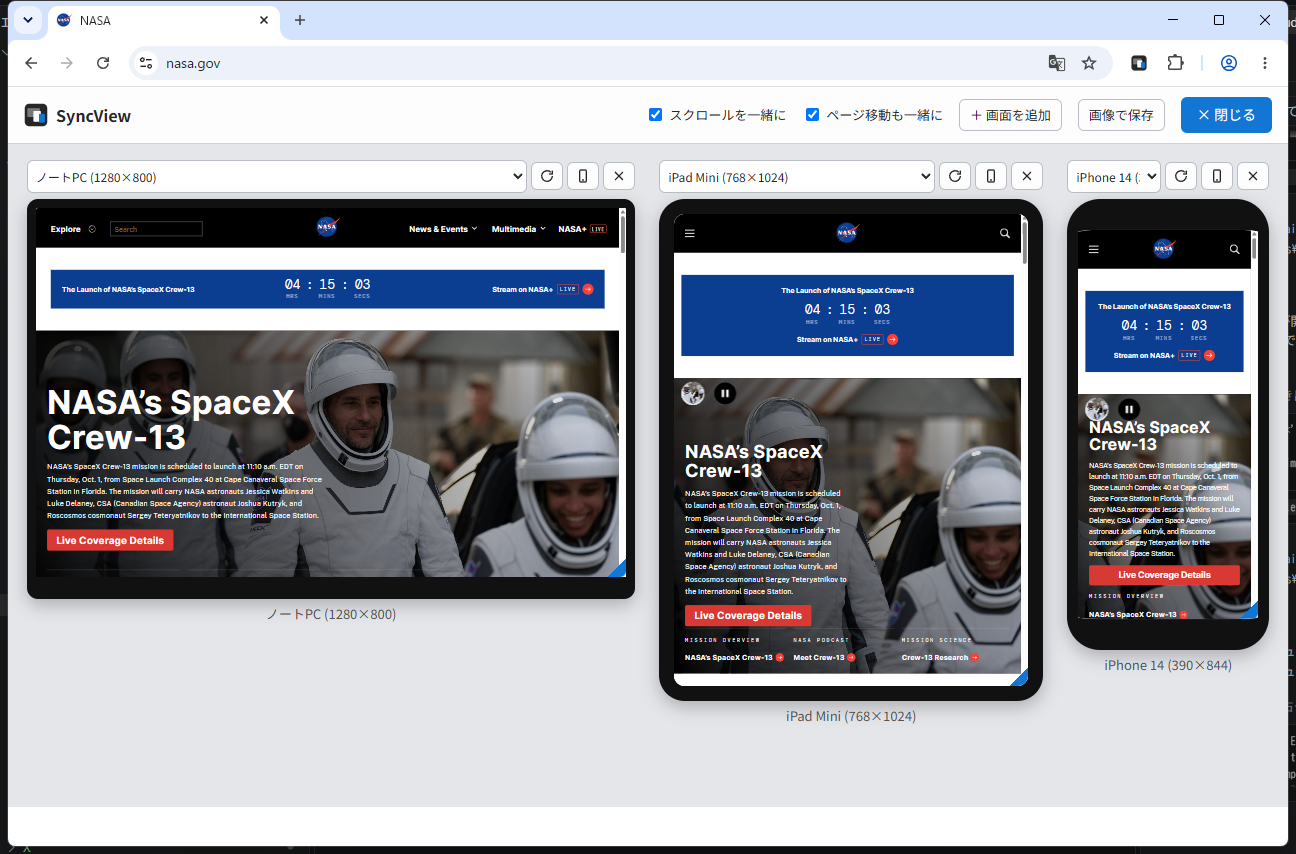Click the blue 閉じる button
This screenshot has width=1296, height=854.
click(1226, 115)
